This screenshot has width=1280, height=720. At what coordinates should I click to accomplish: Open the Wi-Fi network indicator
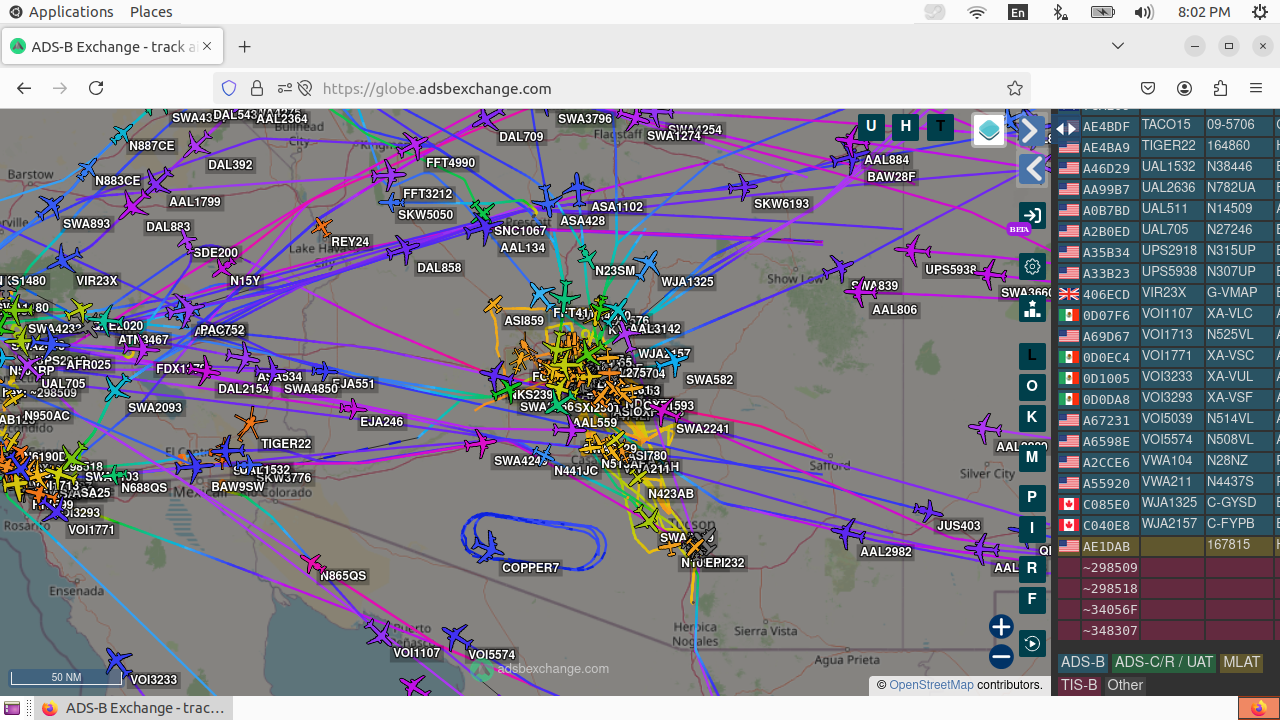coord(977,12)
